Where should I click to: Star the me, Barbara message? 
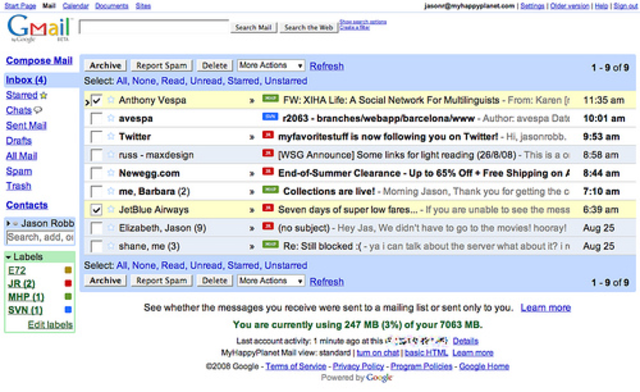(x=111, y=191)
